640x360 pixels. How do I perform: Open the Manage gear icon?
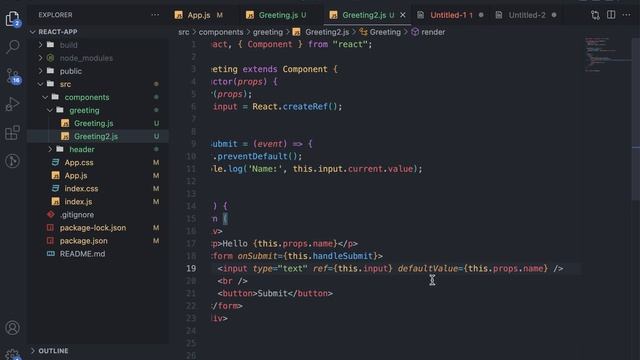click(13, 354)
